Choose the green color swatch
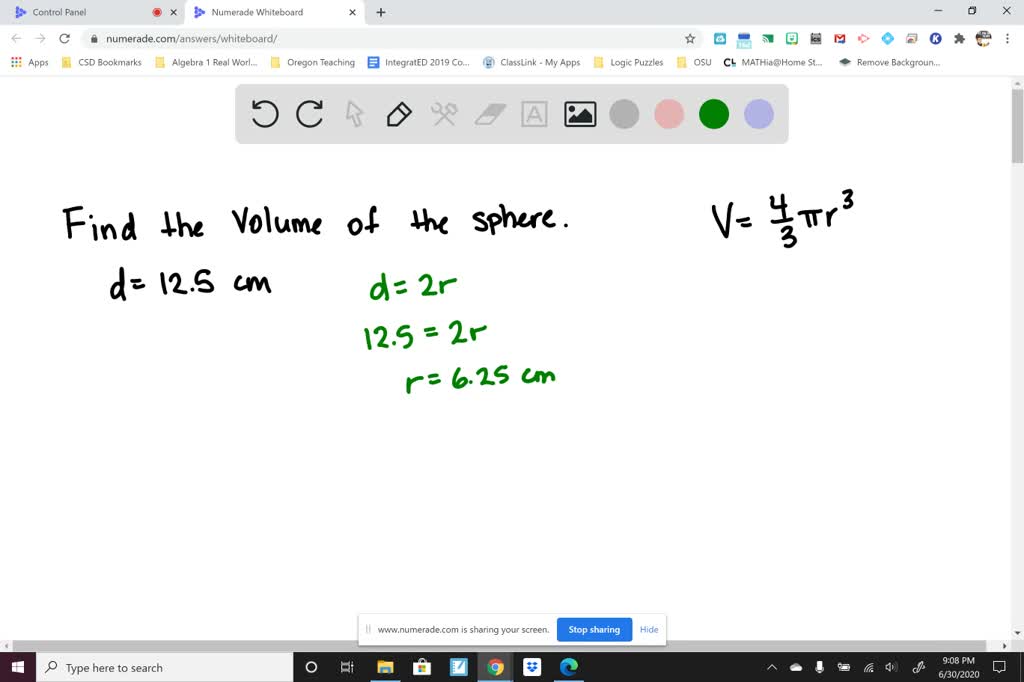The height and width of the screenshot is (682, 1024). click(713, 114)
